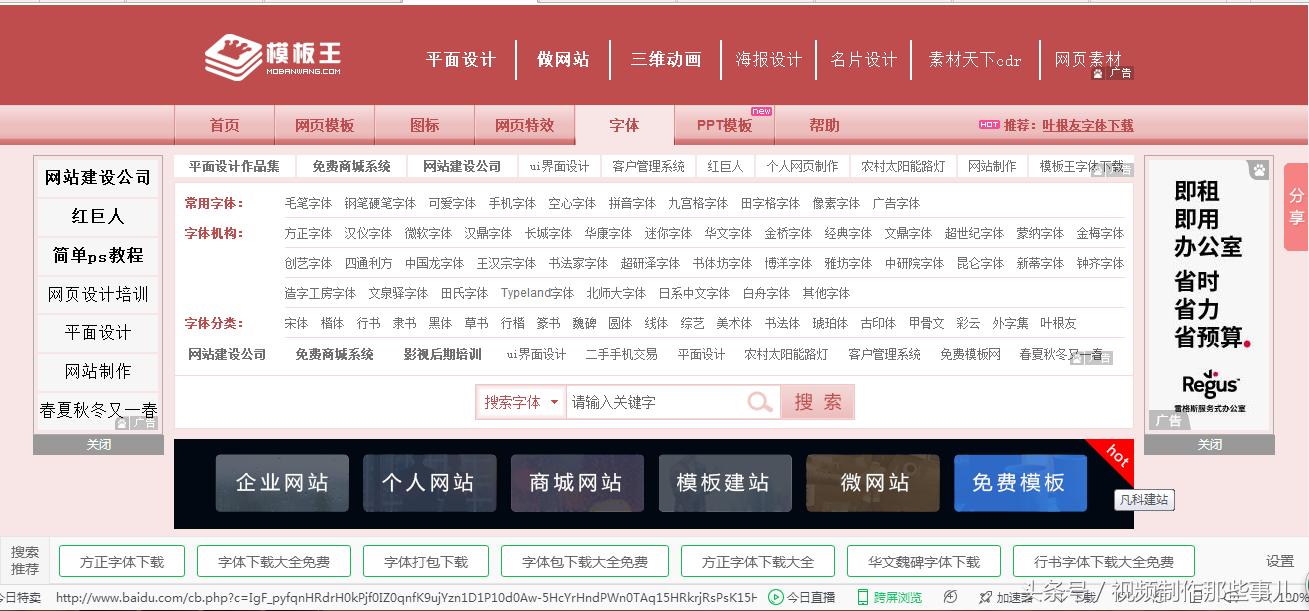1309x611 pixels.
Task: Click the 请输入关键字 search input field
Action: [650, 401]
